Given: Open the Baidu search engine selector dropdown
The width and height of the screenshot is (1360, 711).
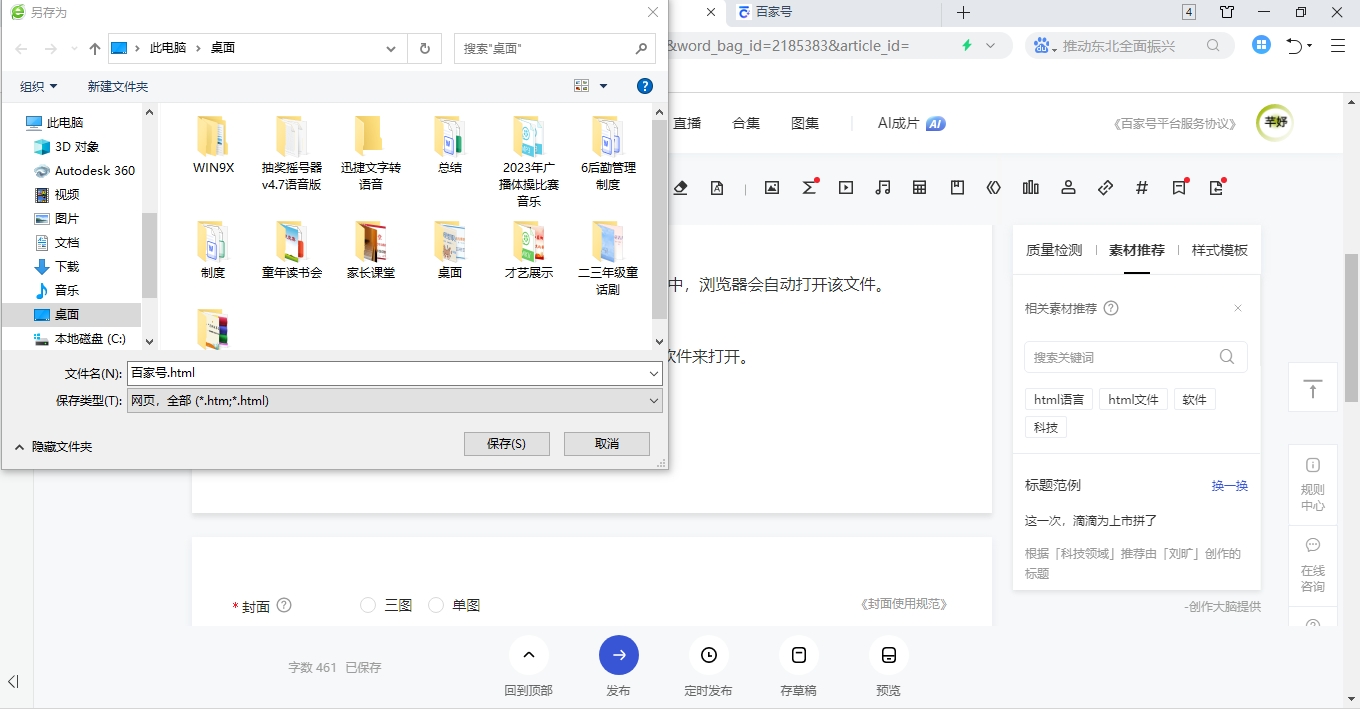Looking at the screenshot, I should 1046,46.
